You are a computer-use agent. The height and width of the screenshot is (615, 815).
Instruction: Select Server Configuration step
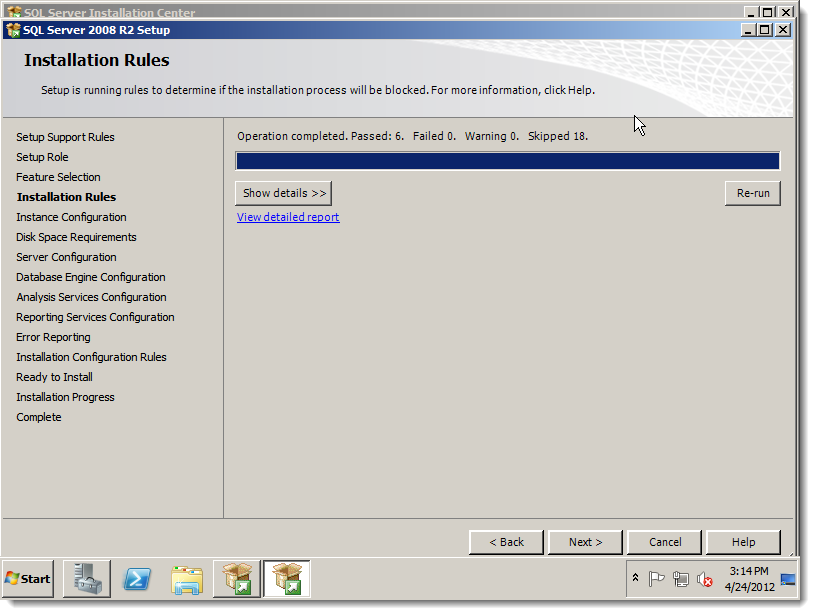[67, 257]
